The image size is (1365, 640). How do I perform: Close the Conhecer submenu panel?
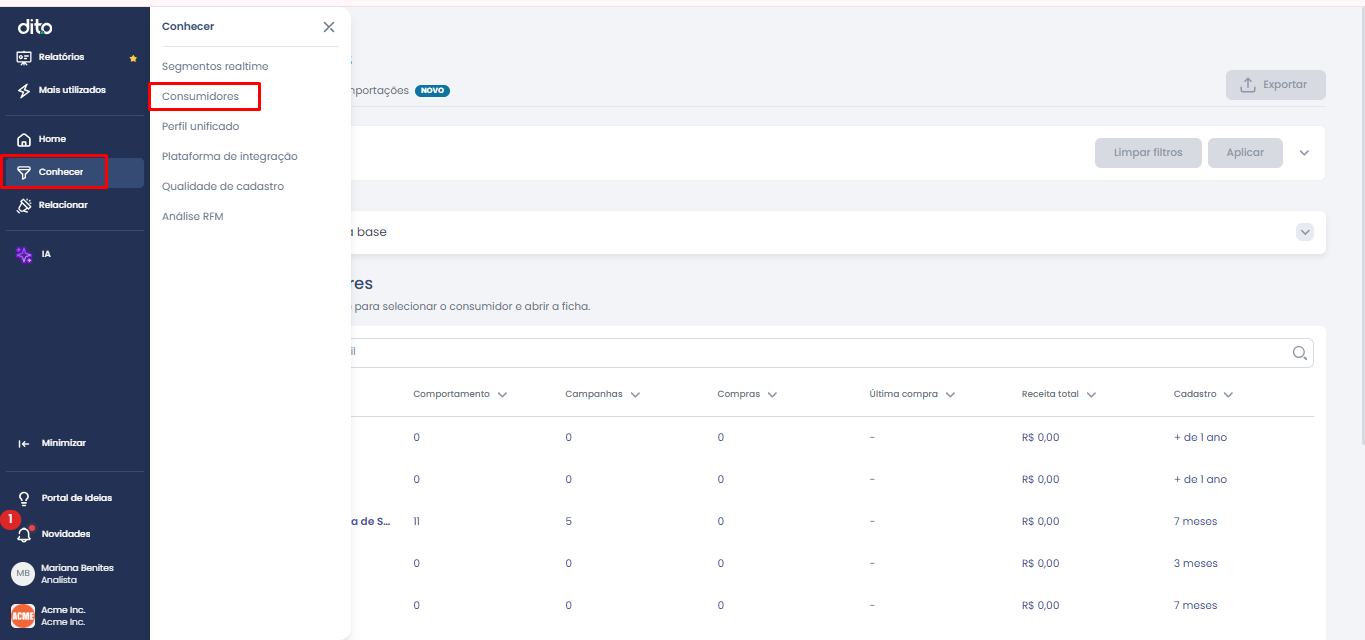(329, 27)
